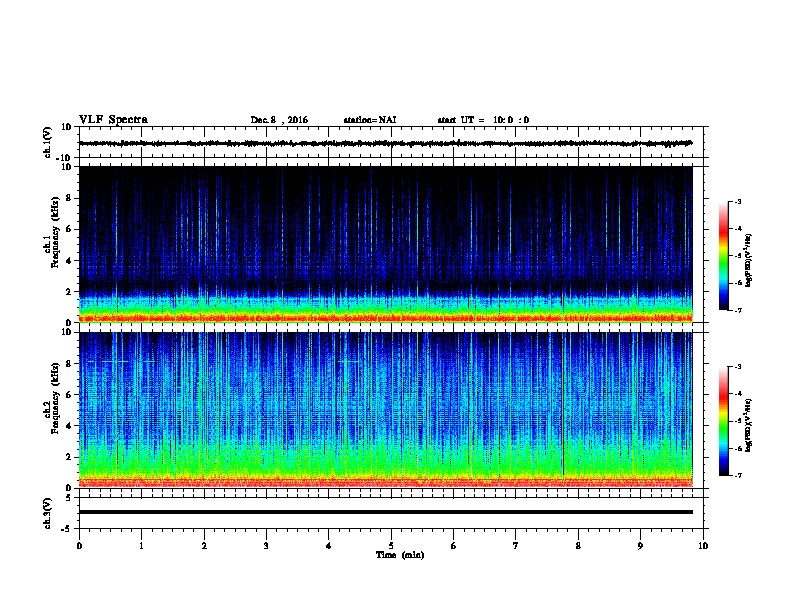Click the 'VLF Spectra' title text
792x612 pixels.
click(113, 120)
